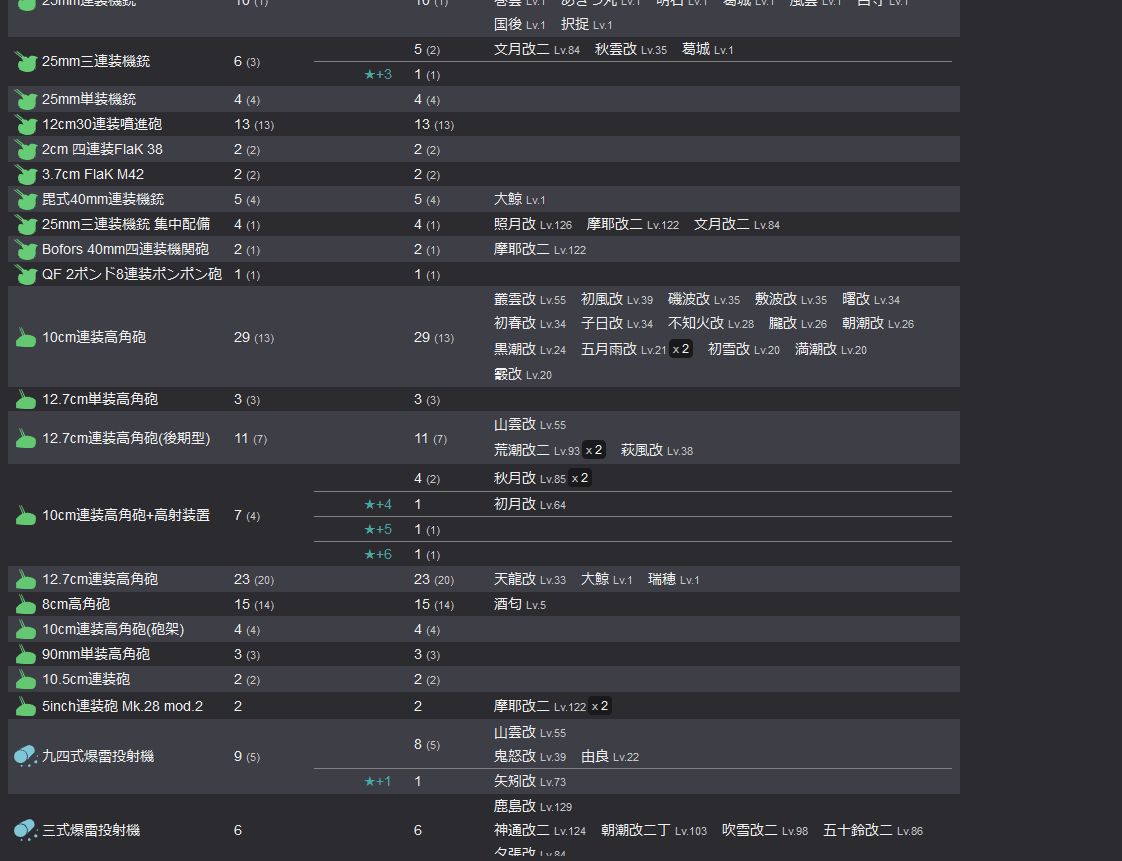Viewport: 1122px width, 861px height.
Task: Click ship 朝潮改二丁 Lv.103
Action: pyautogui.click(x=654, y=831)
